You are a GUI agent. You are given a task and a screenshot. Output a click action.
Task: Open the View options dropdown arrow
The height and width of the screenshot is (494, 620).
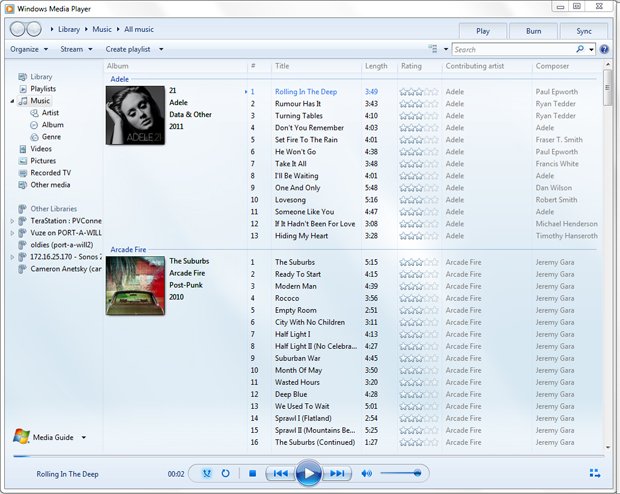coord(446,49)
